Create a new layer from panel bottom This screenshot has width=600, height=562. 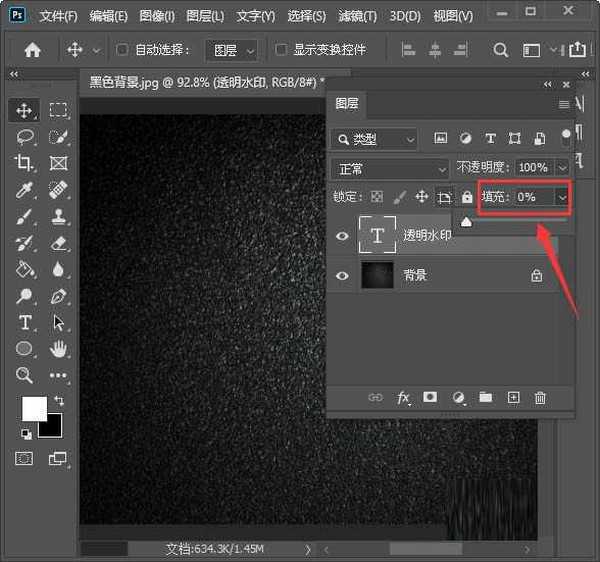pyautogui.click(x=514, y=398)
